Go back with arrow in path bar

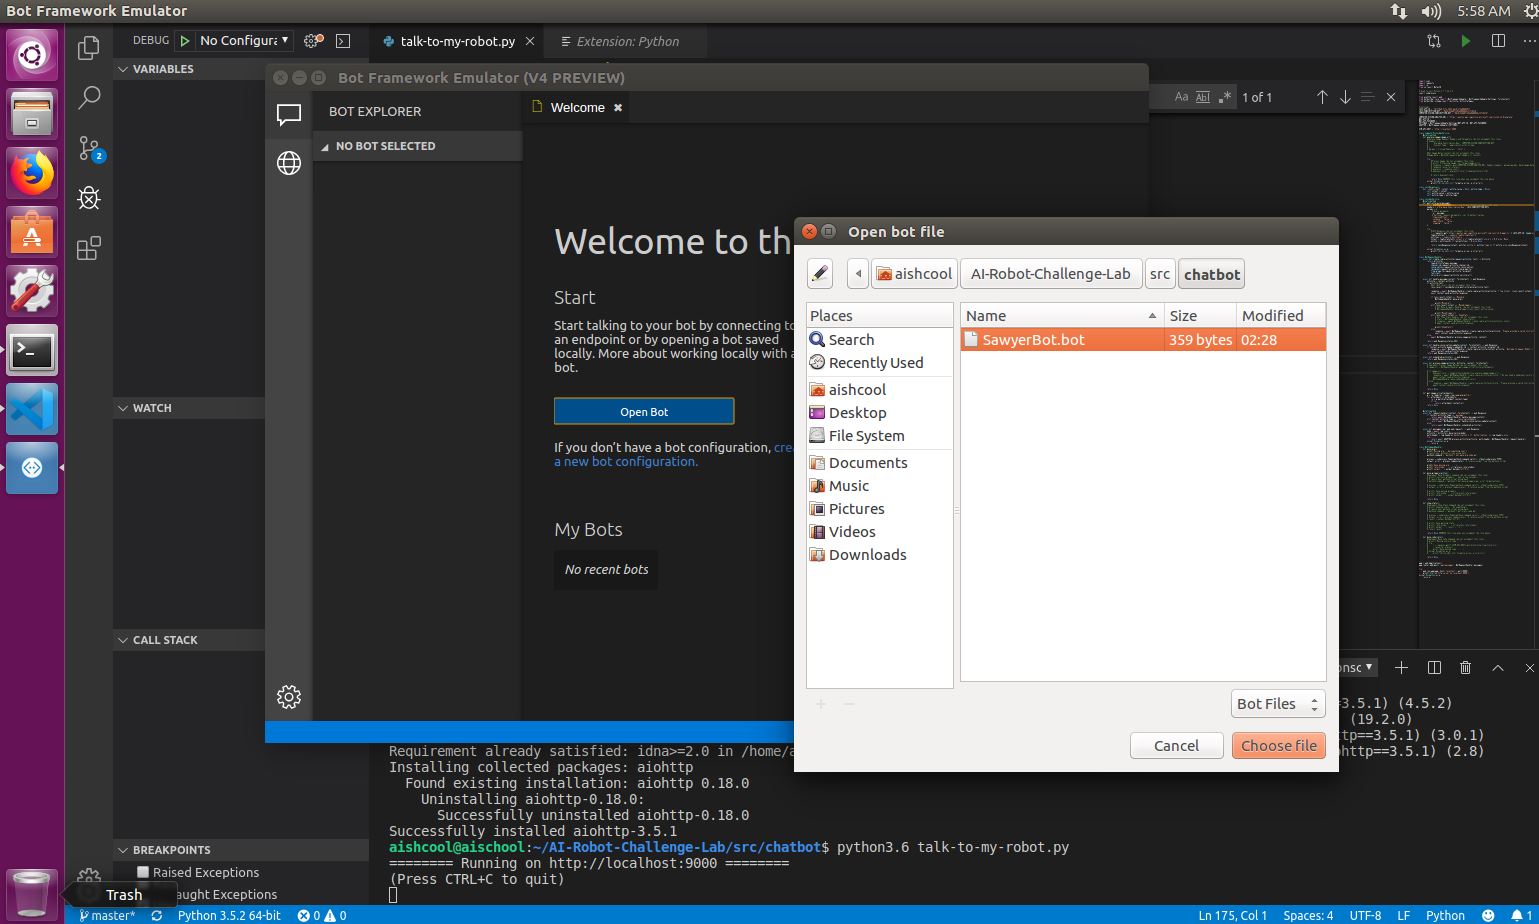pyautogui.click(x=858, y=274)
